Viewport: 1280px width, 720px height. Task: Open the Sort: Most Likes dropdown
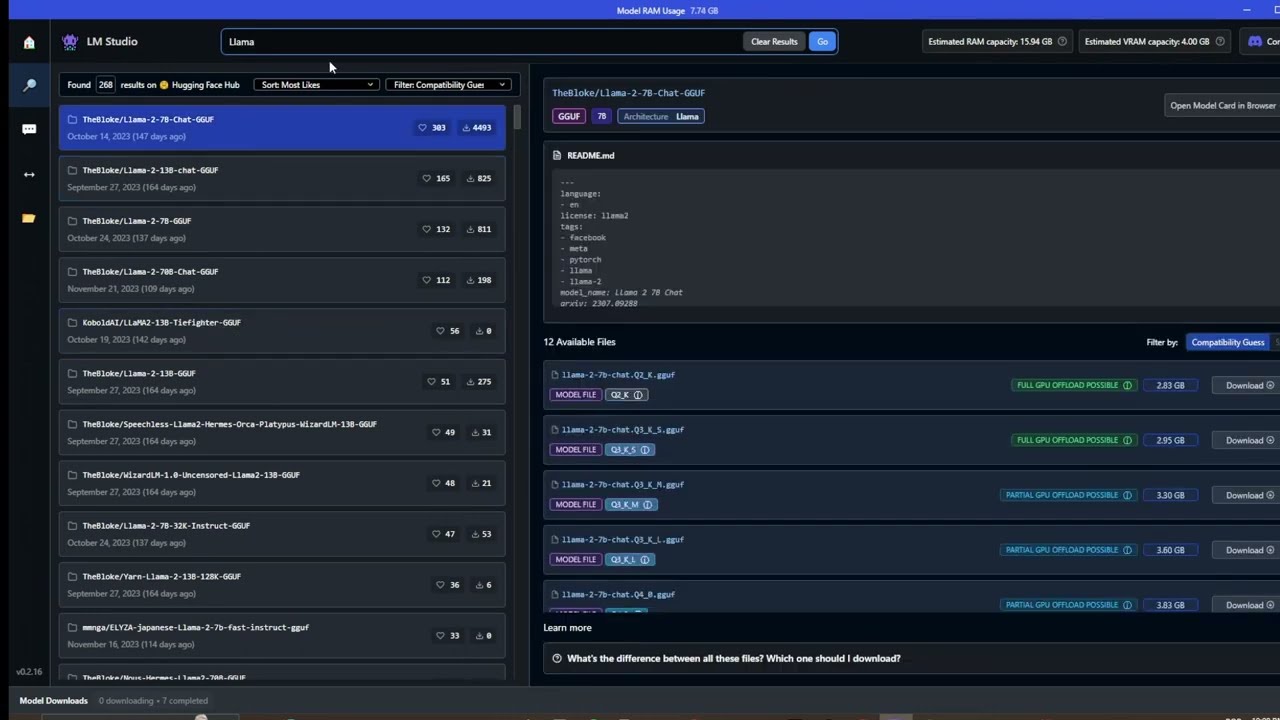316,85
